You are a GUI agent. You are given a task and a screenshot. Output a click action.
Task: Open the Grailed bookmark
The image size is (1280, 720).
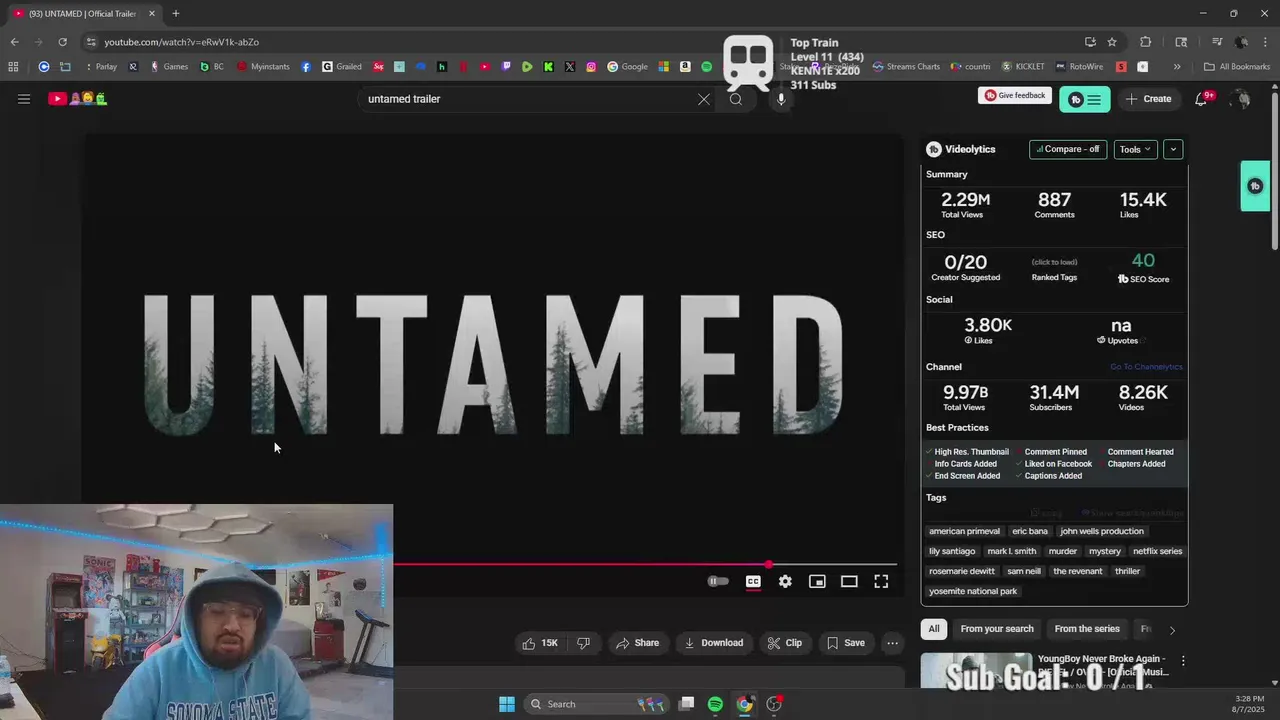(x=342, y=67)
